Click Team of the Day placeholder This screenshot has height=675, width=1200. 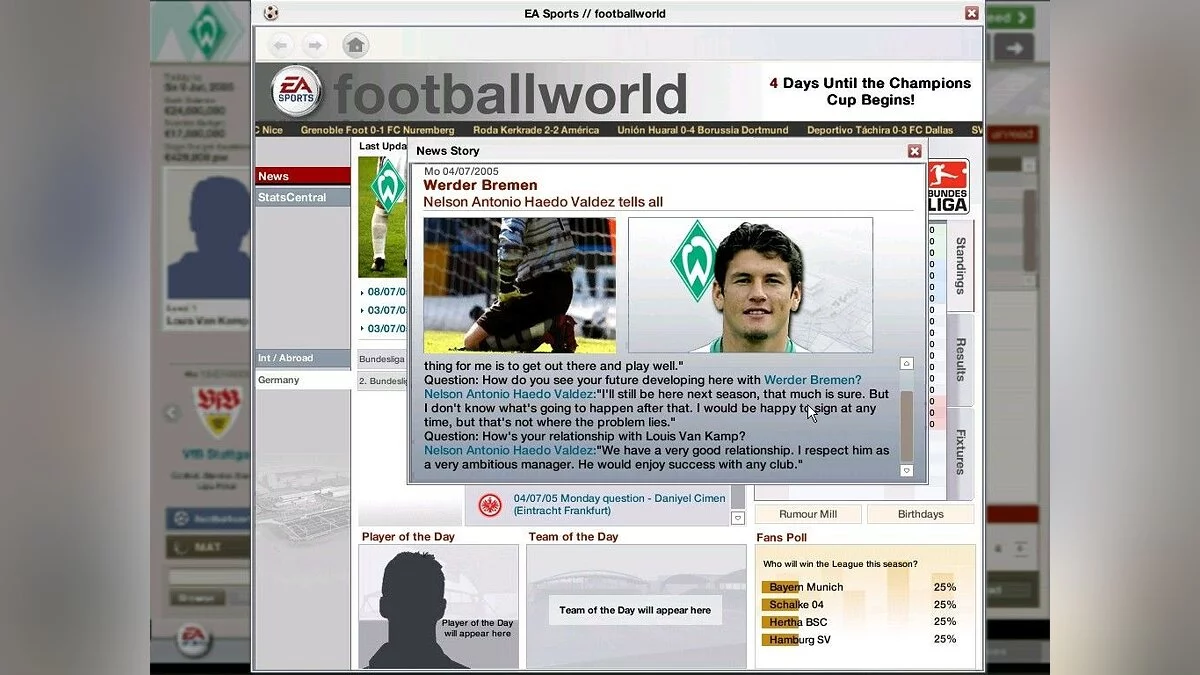point(635,610)
